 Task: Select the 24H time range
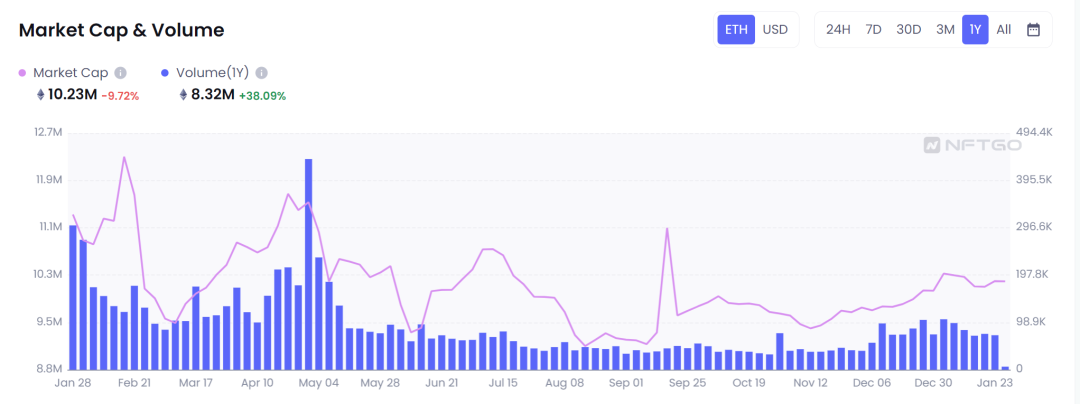(838, 29)
